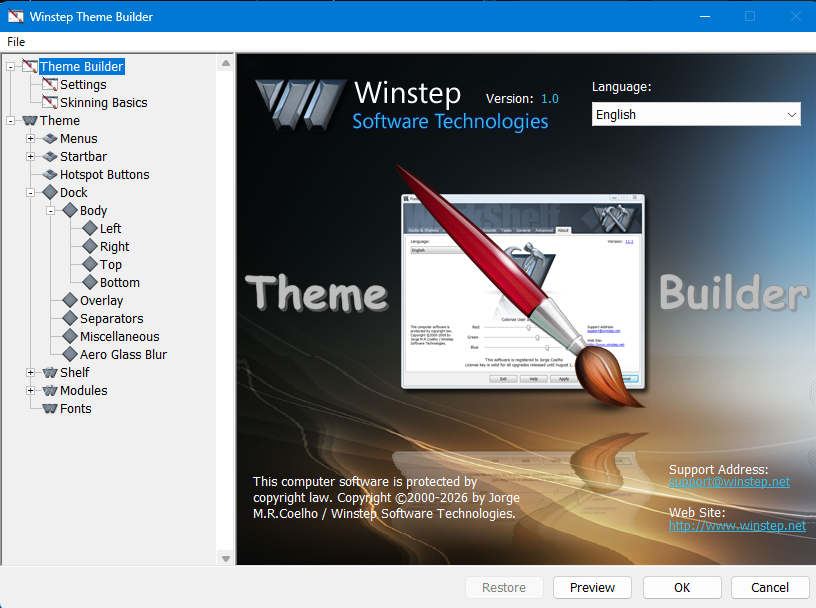The width and height of the screenshot is (816, 608).
Task: Click the Fonts node icon
Action: [x=50, y=409]
